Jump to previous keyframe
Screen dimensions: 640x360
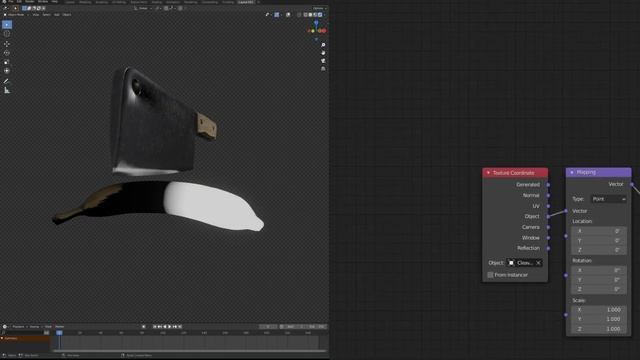(x=160, y=327)
